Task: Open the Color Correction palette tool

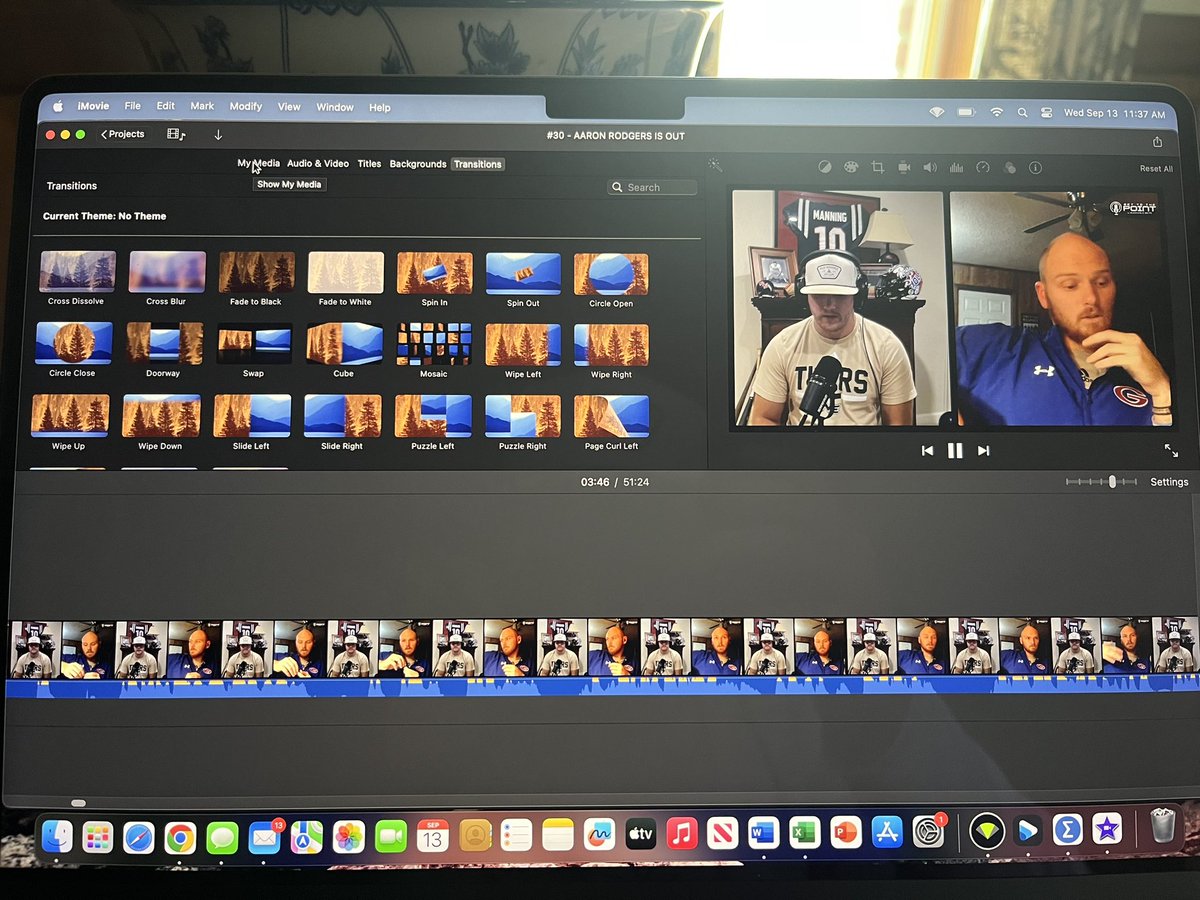Action: (x=851, y=168)
